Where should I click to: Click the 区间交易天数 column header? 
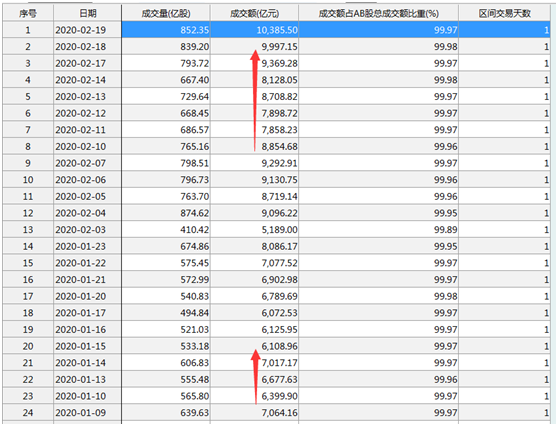(x=505, y=14)
